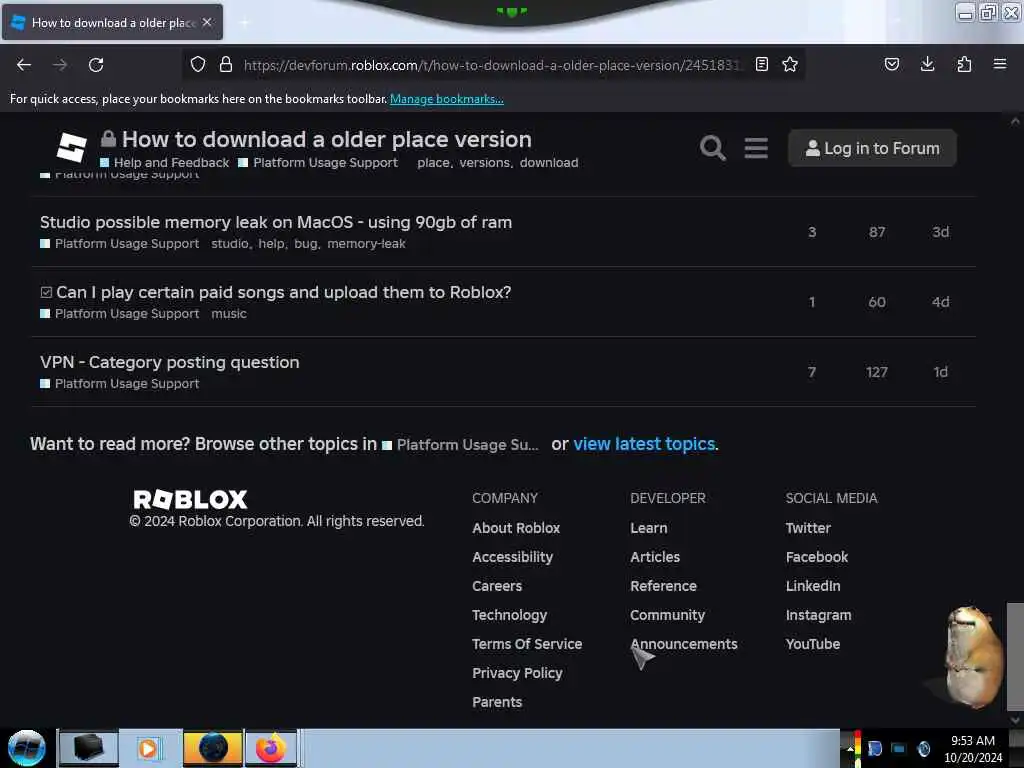The width and height of the screenshot is (1024, 768).
Task: Open Facebook social link
Action: [x=817, y=557]
